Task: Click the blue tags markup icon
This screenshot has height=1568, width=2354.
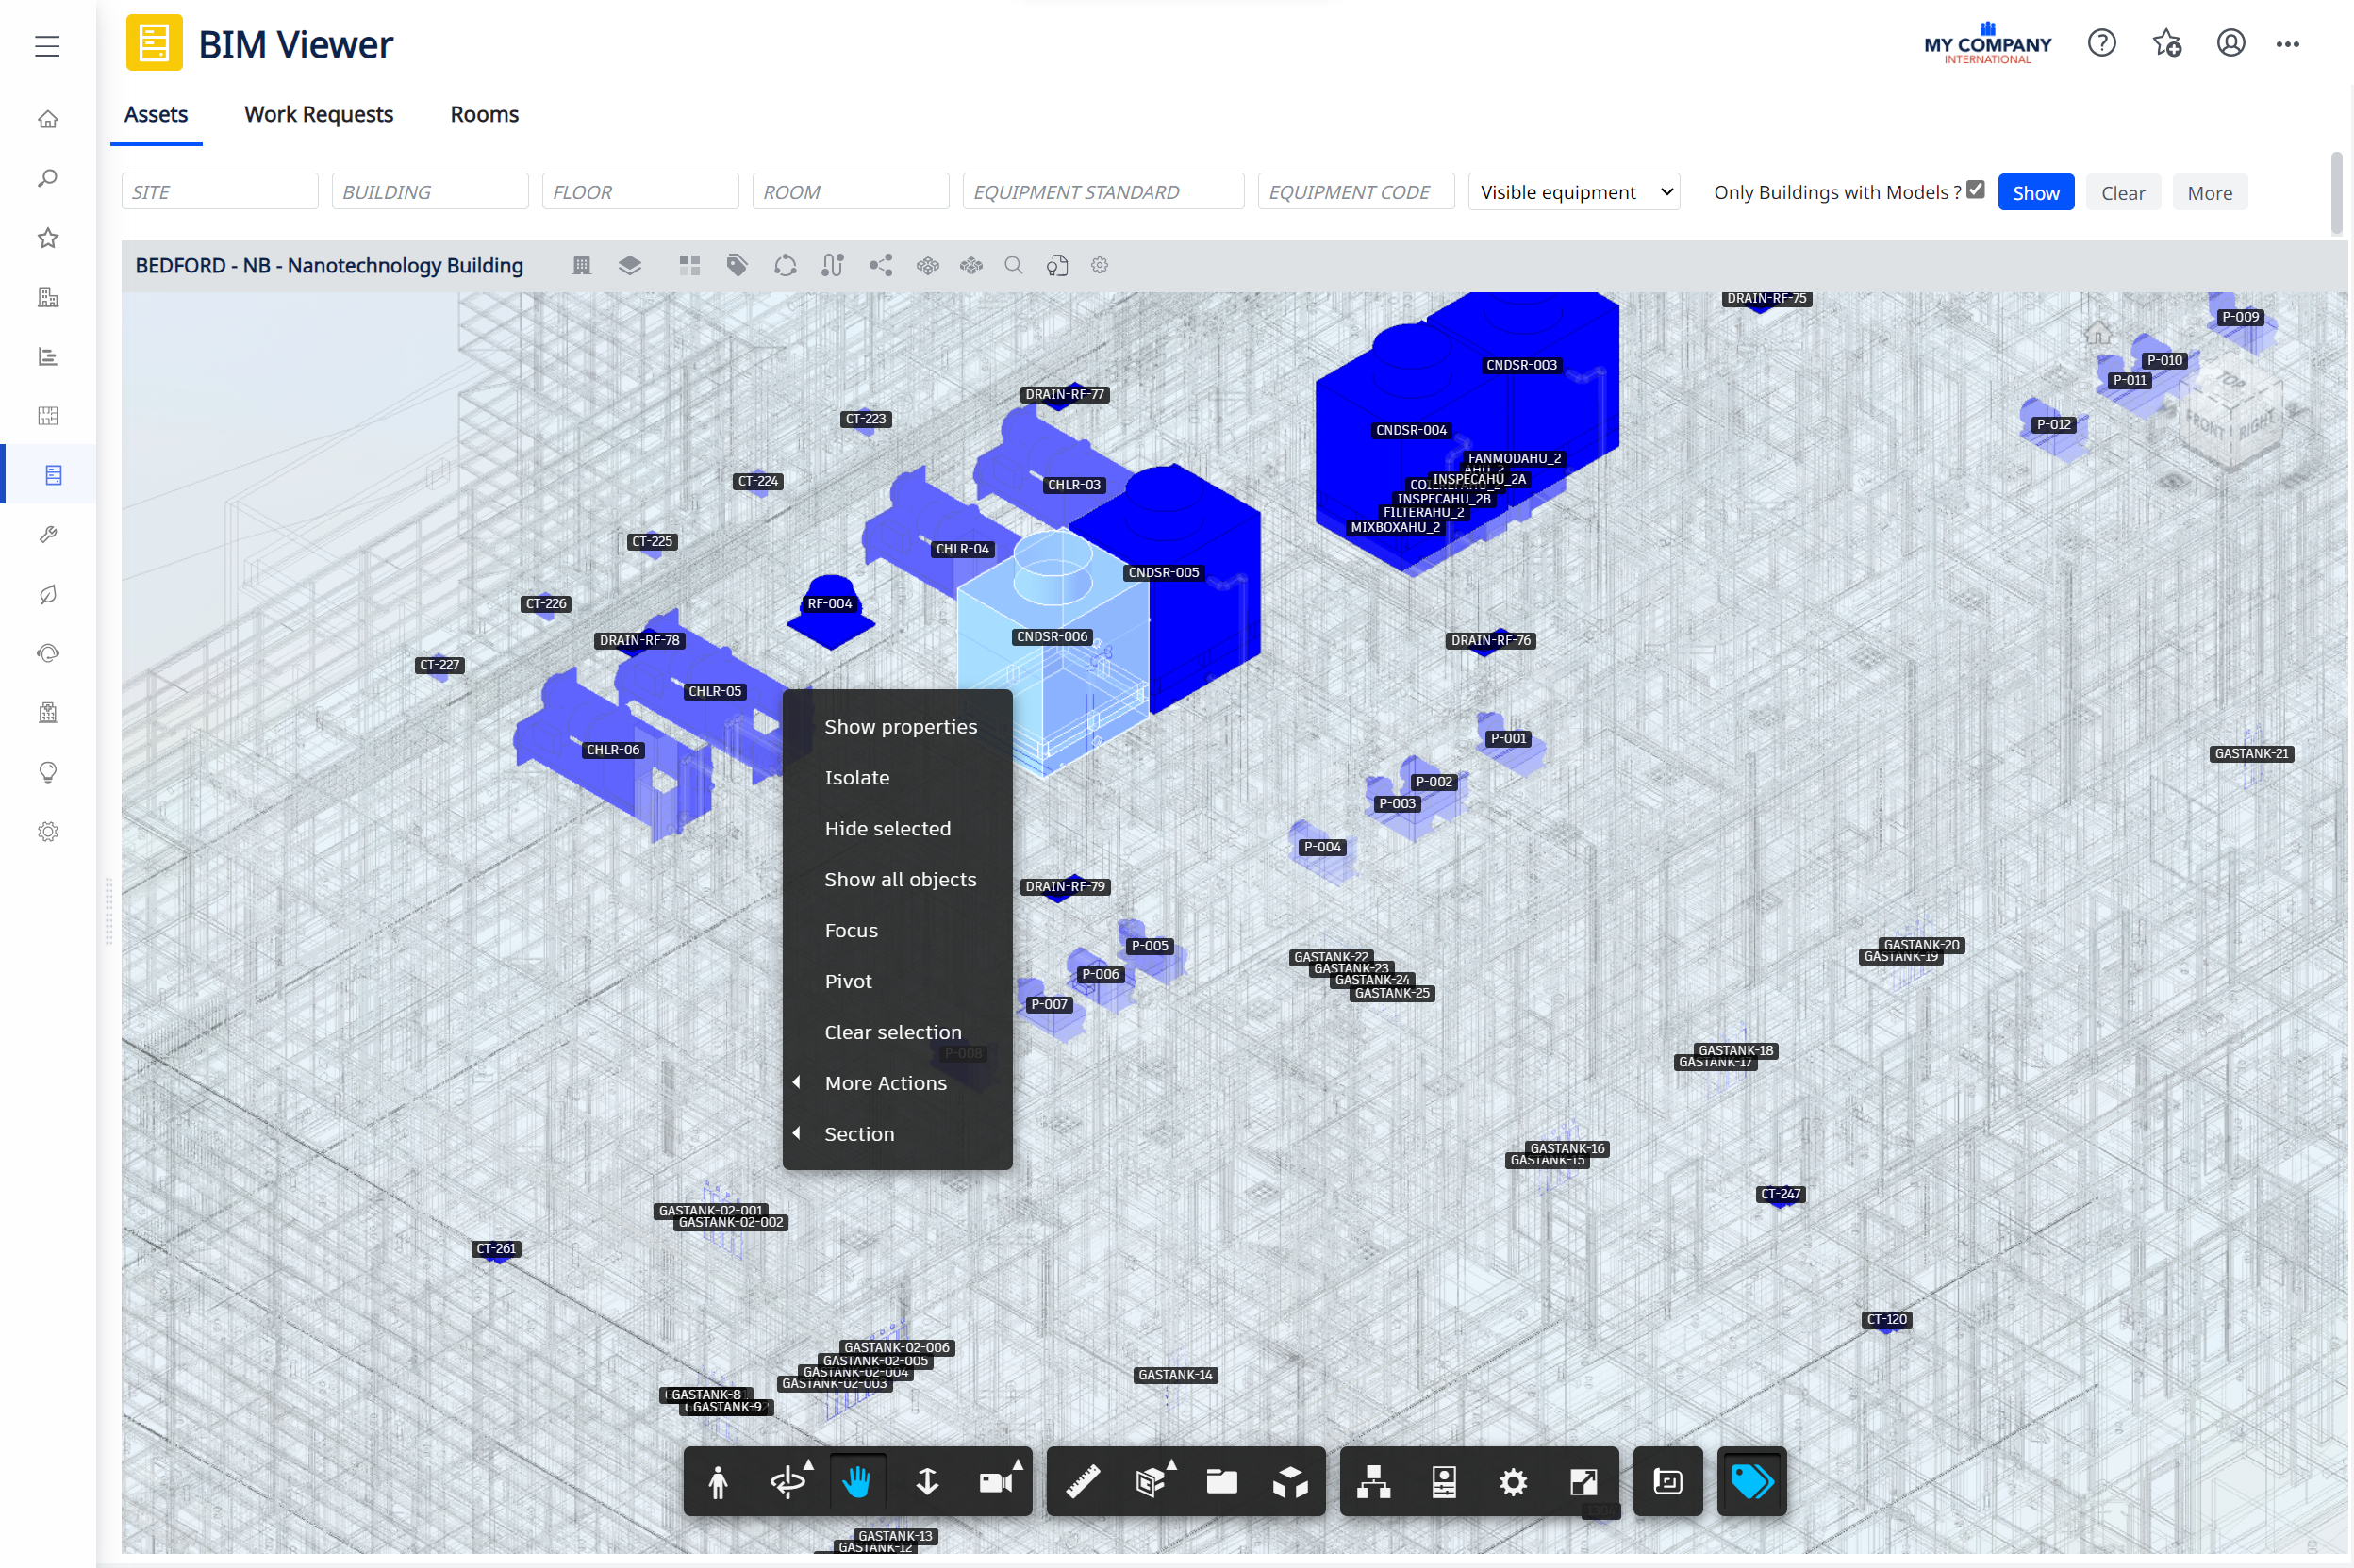Action: [1751, 1481]
